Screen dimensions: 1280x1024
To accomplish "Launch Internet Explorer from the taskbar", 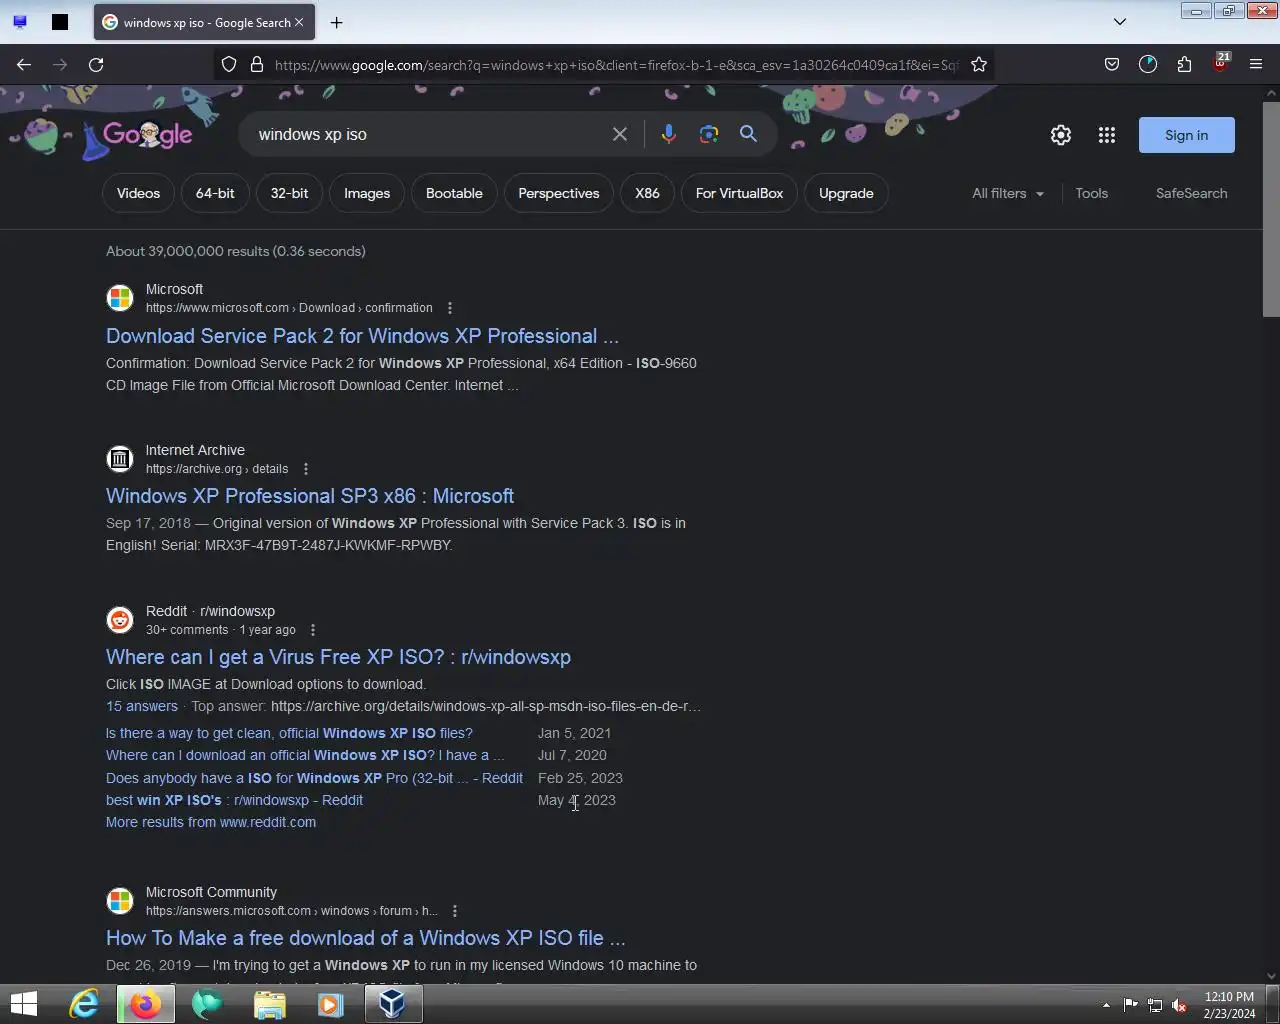I will [x=84, y=1004].
